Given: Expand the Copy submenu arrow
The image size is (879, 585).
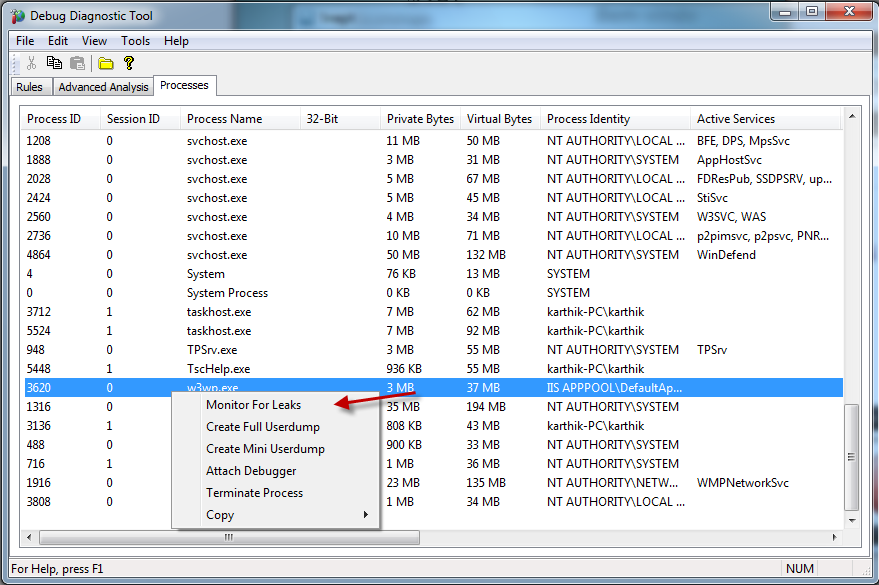Looking at the screenshot, I should (x=366, y=514).
